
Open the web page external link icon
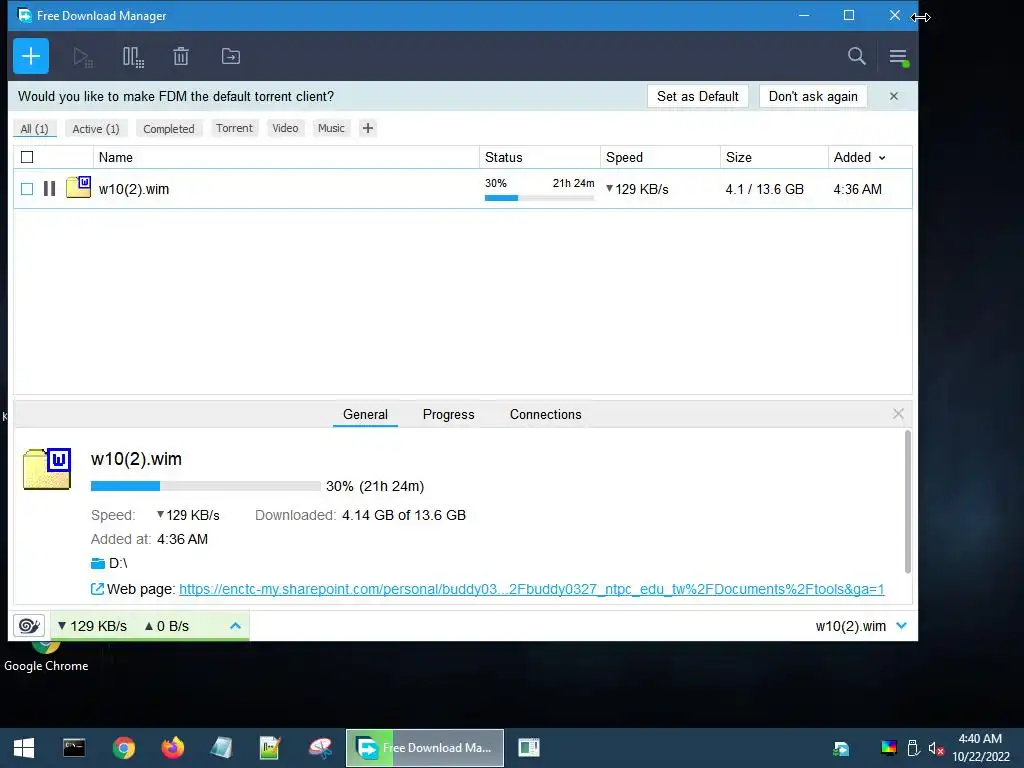(97, 589)
